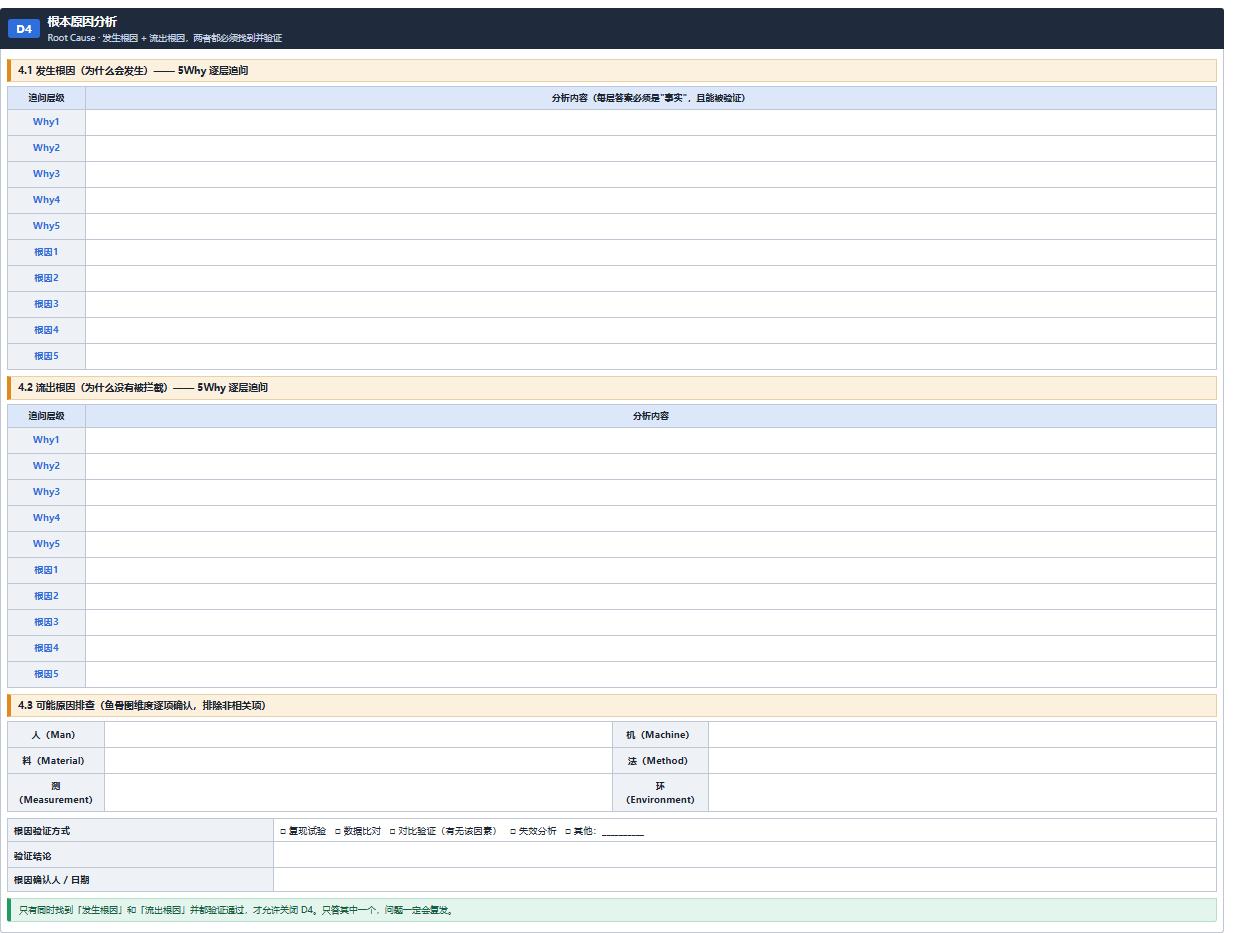1240x933 pixels.
Task: Click the 追问层级 column header in section 4.1
Action: [x=46, y=98]
